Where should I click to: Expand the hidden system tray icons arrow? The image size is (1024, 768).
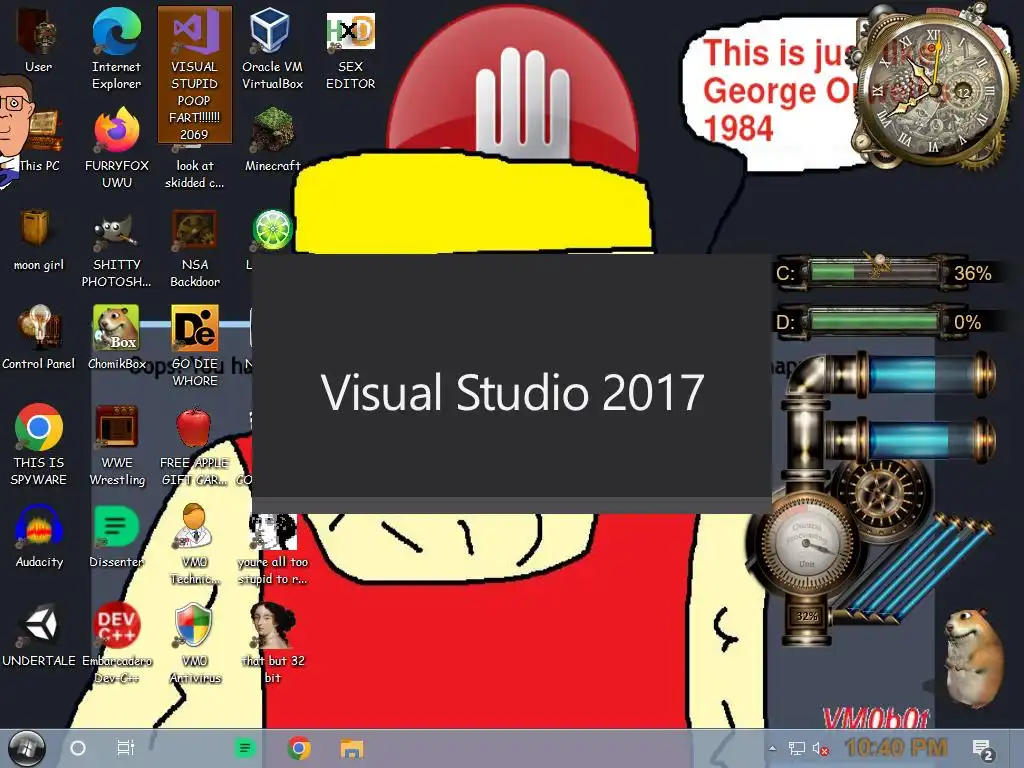[x=773, y=748]
